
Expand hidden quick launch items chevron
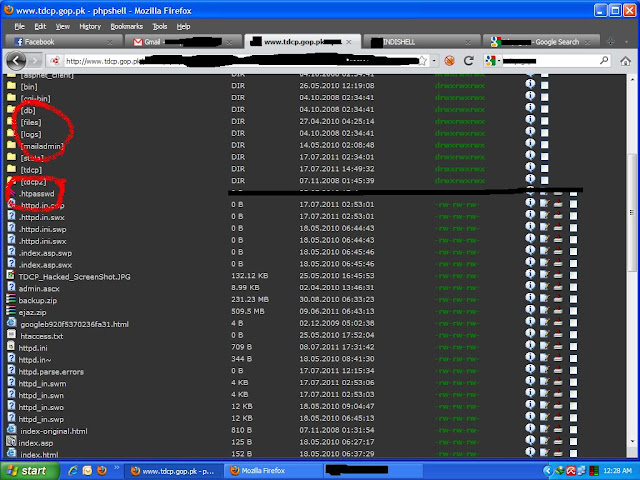click(116, 467)
